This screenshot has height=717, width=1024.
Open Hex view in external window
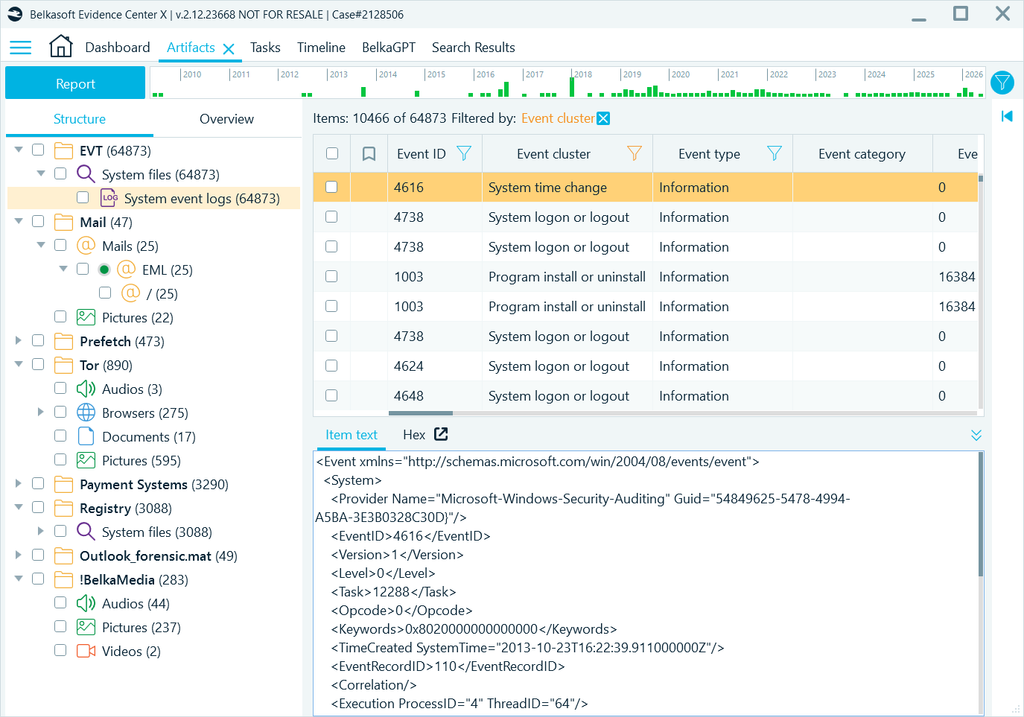(441, 434)
